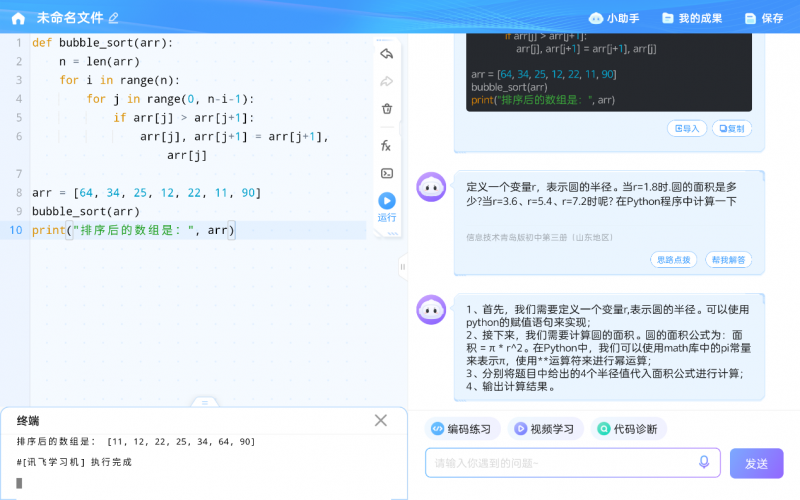Click the panel splitter collapse handle
The height and width of the screenshot is (500, 800).
[403, 266]
